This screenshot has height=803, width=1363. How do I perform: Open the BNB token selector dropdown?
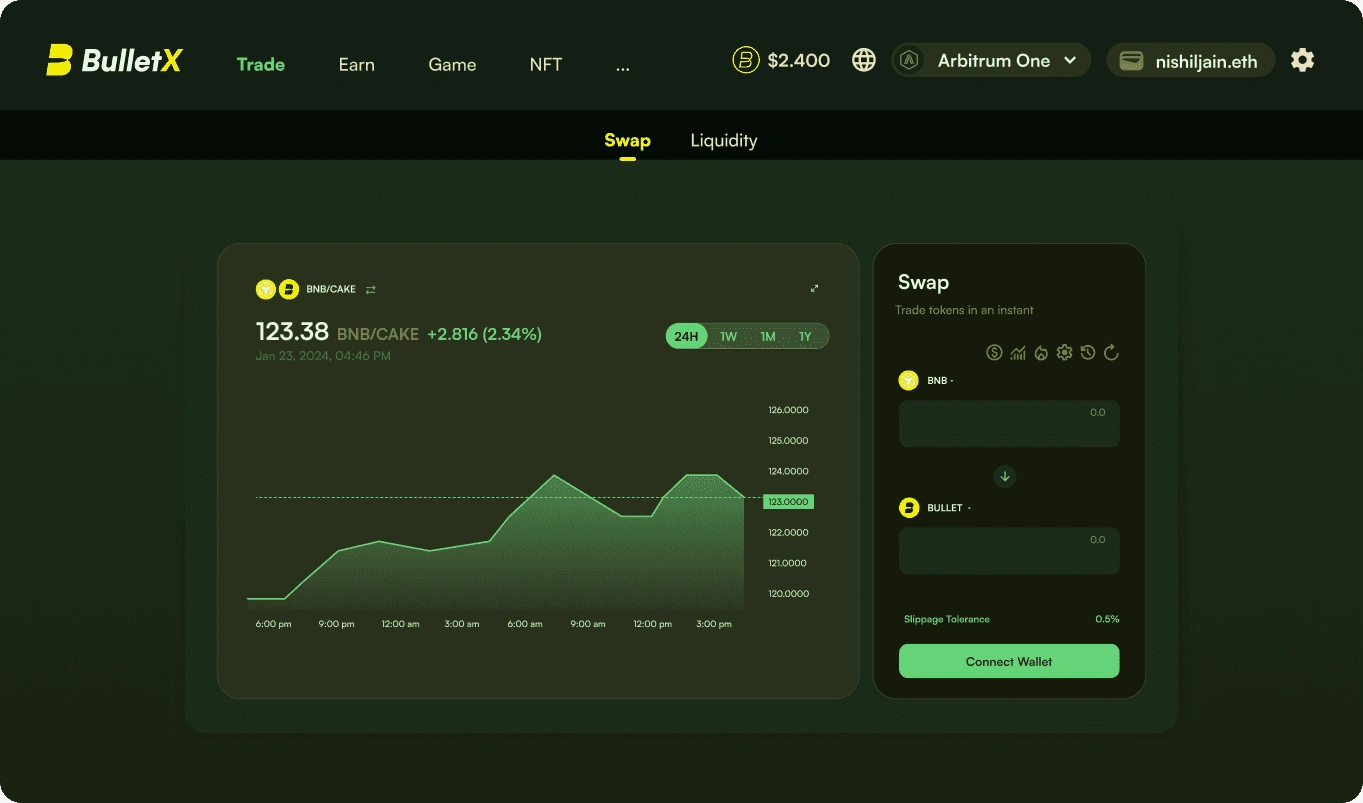[x=940, y=381]
